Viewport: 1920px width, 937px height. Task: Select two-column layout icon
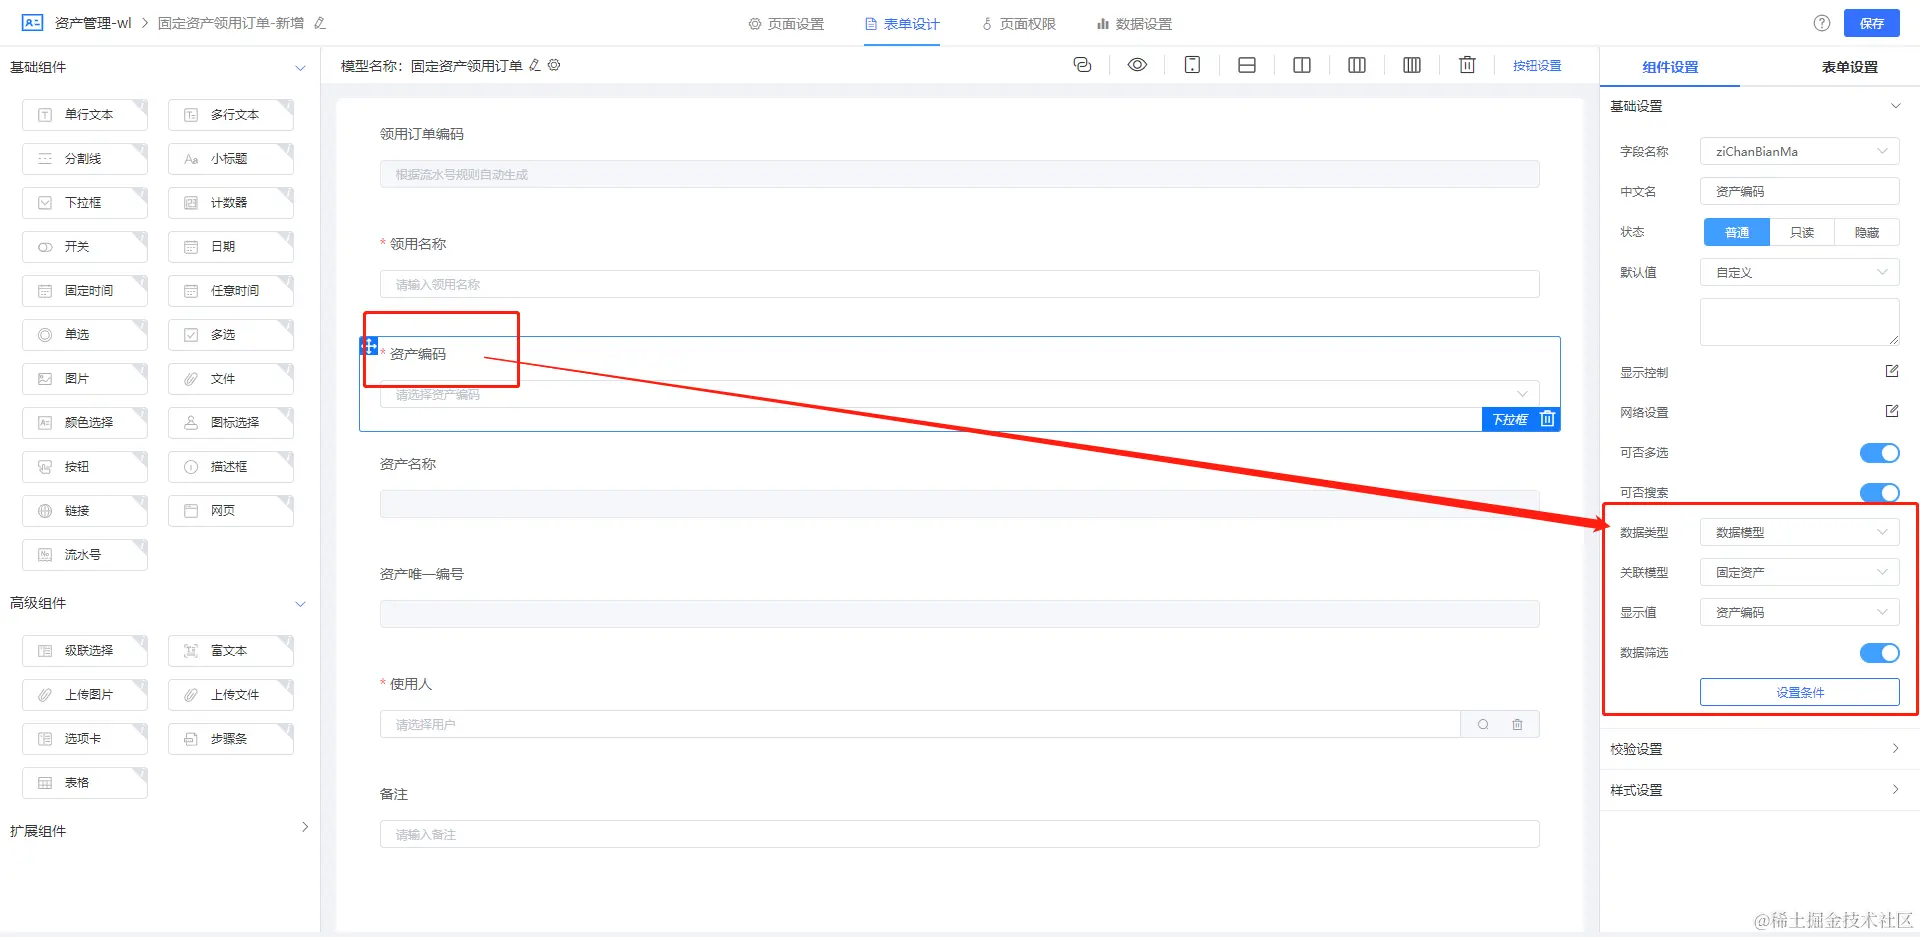click(x=1302, y=65)
